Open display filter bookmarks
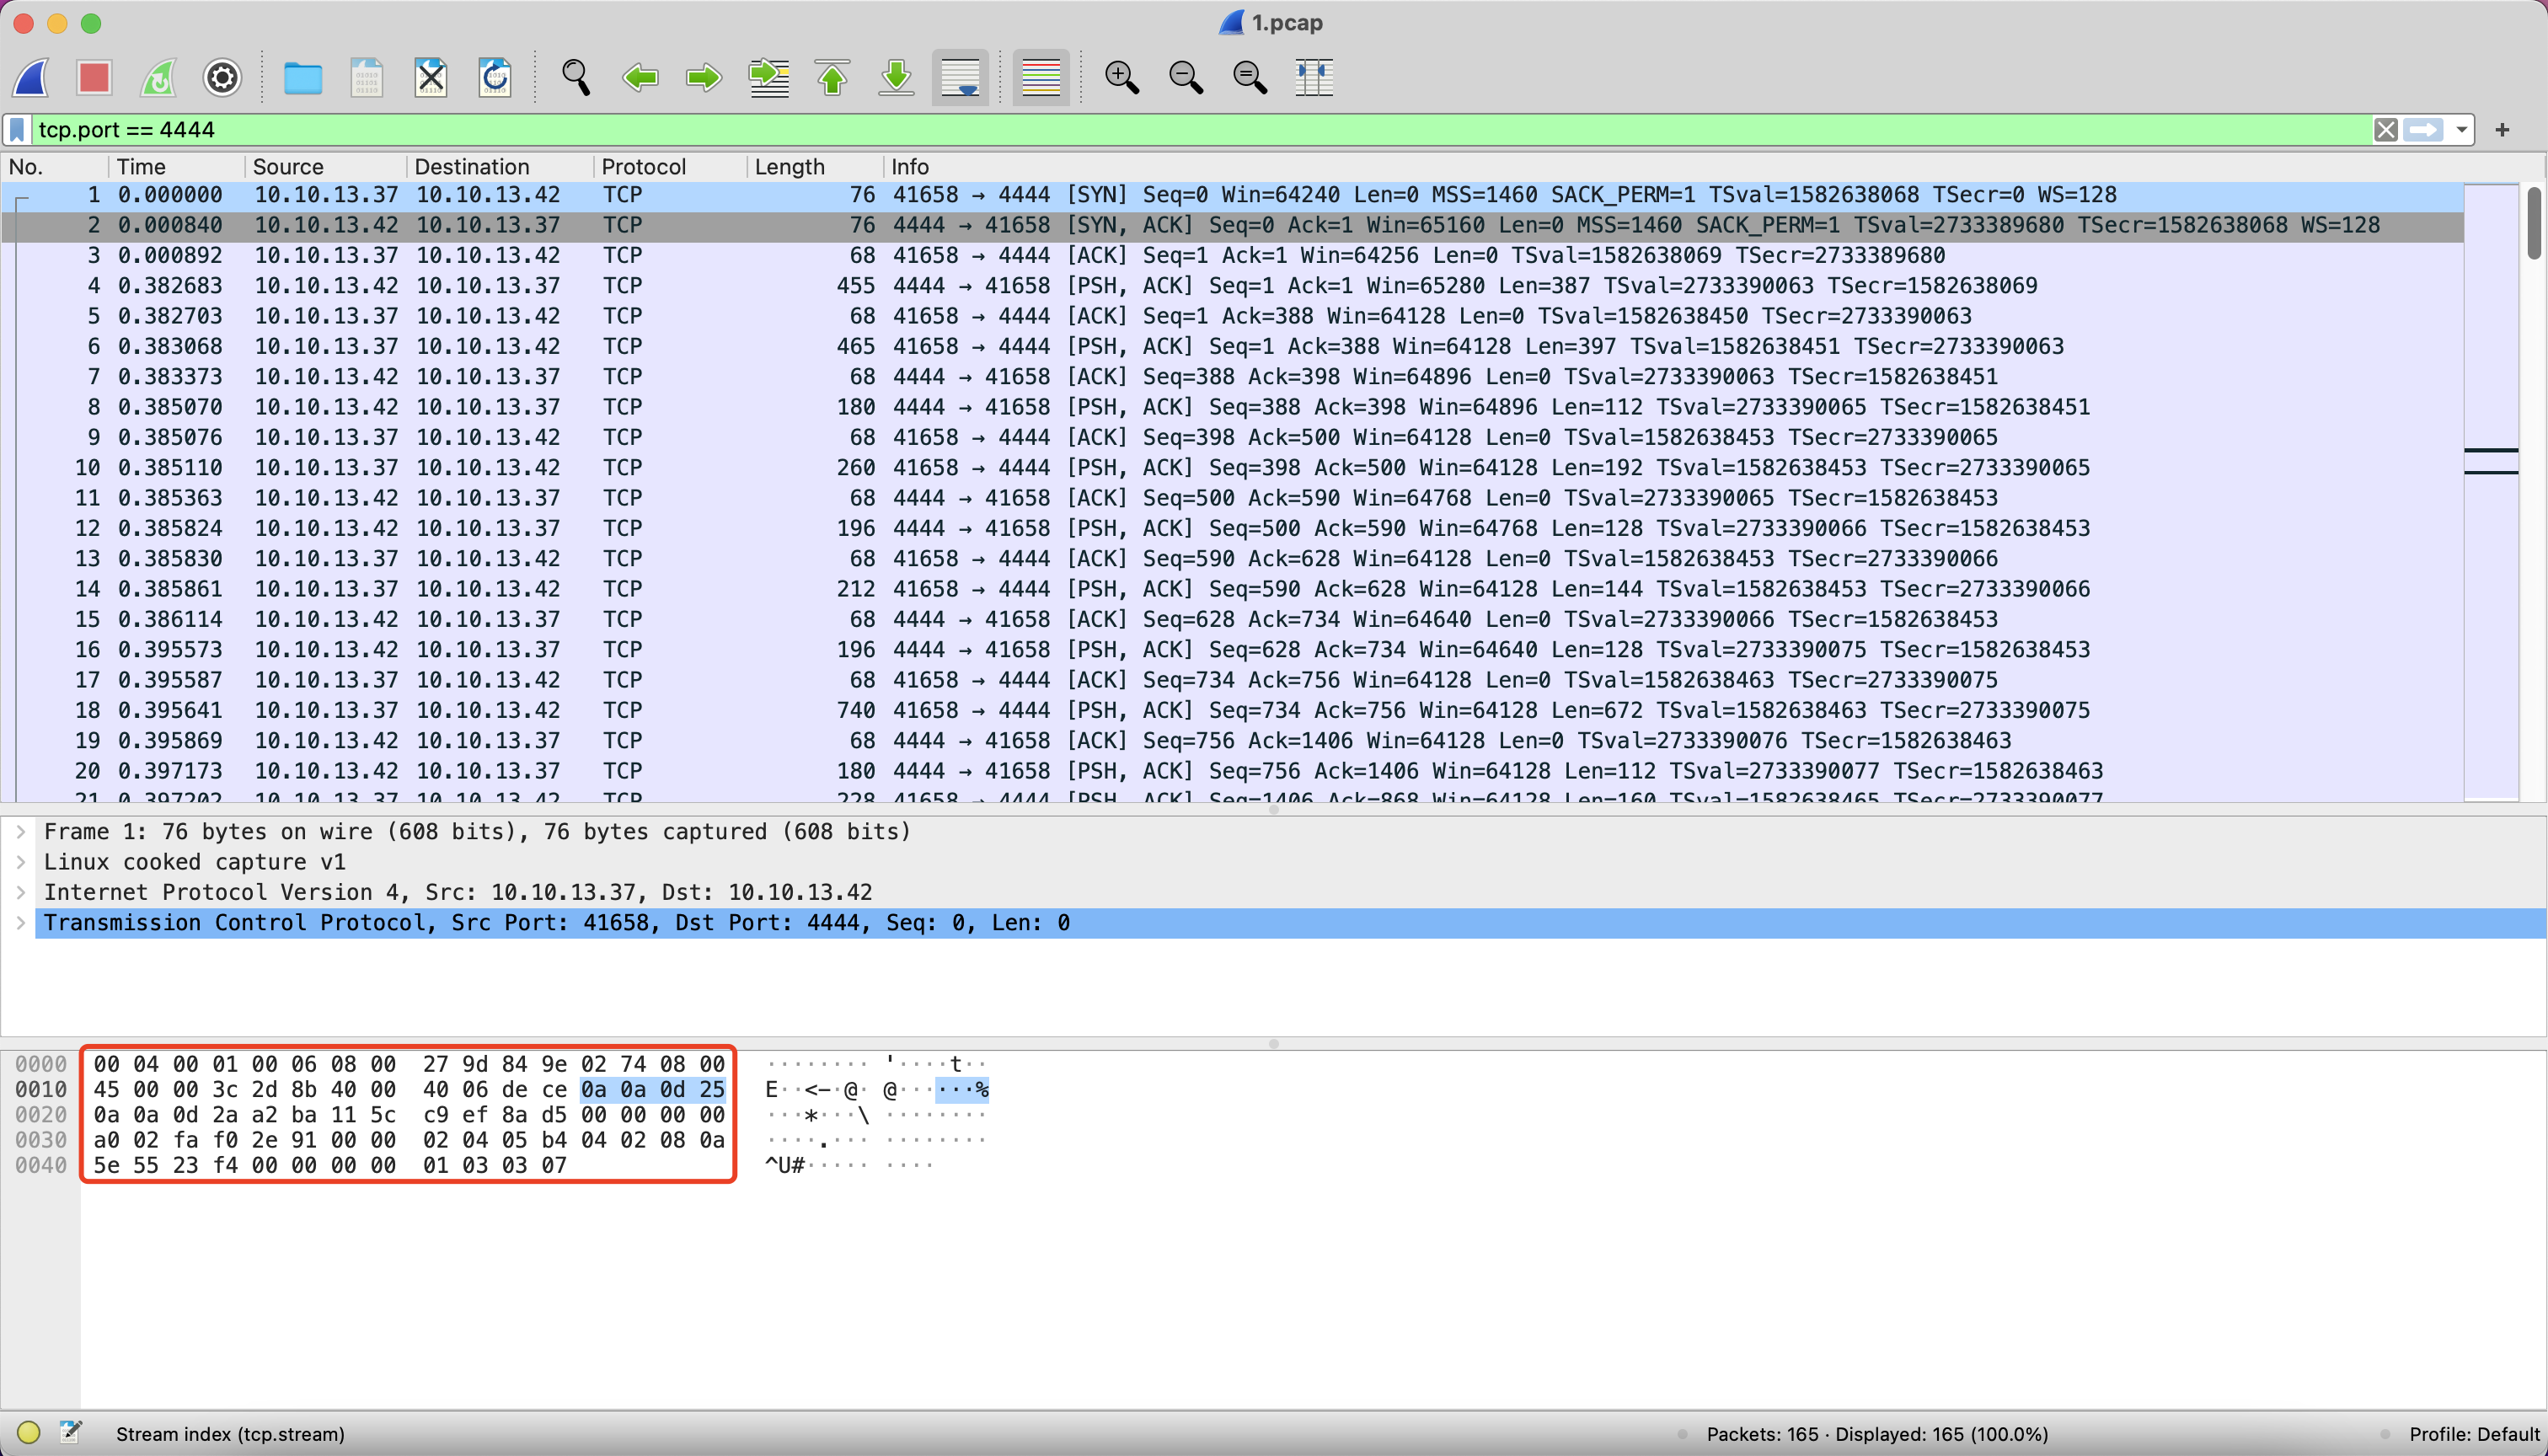2548x1456 pixels. pos(17,130)
